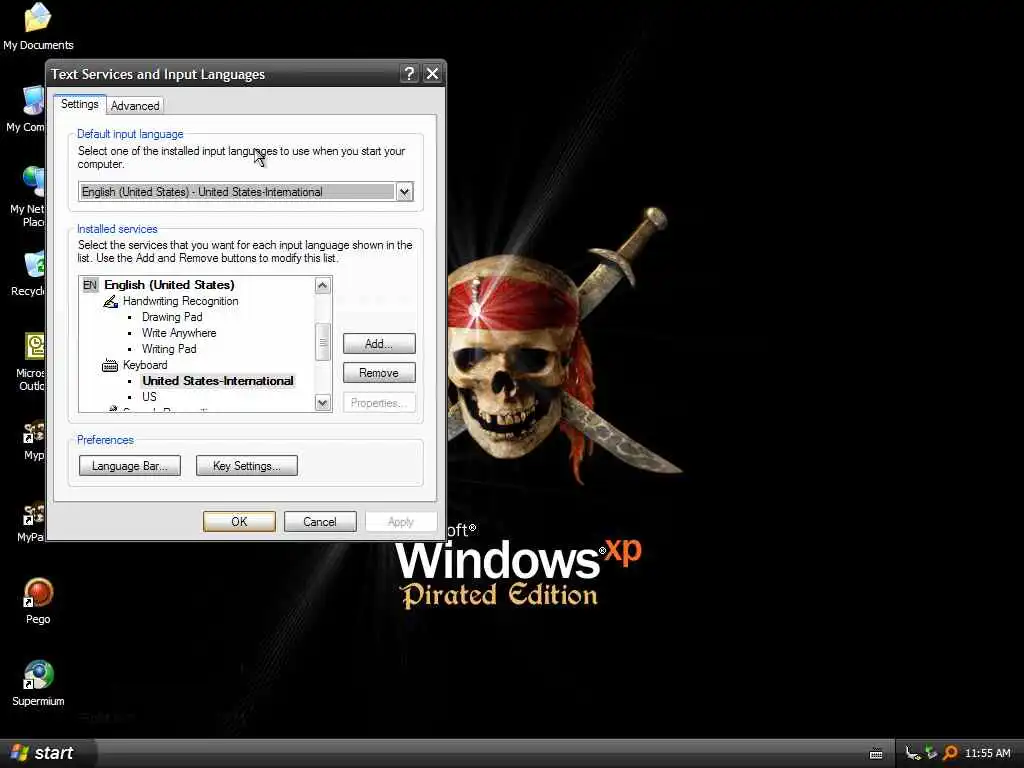
Task: Click the Remove button
Action: click(379, 373)
